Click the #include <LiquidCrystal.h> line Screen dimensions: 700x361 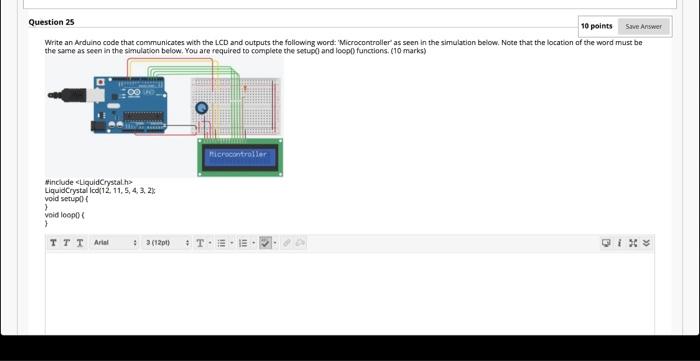[89, 182]
